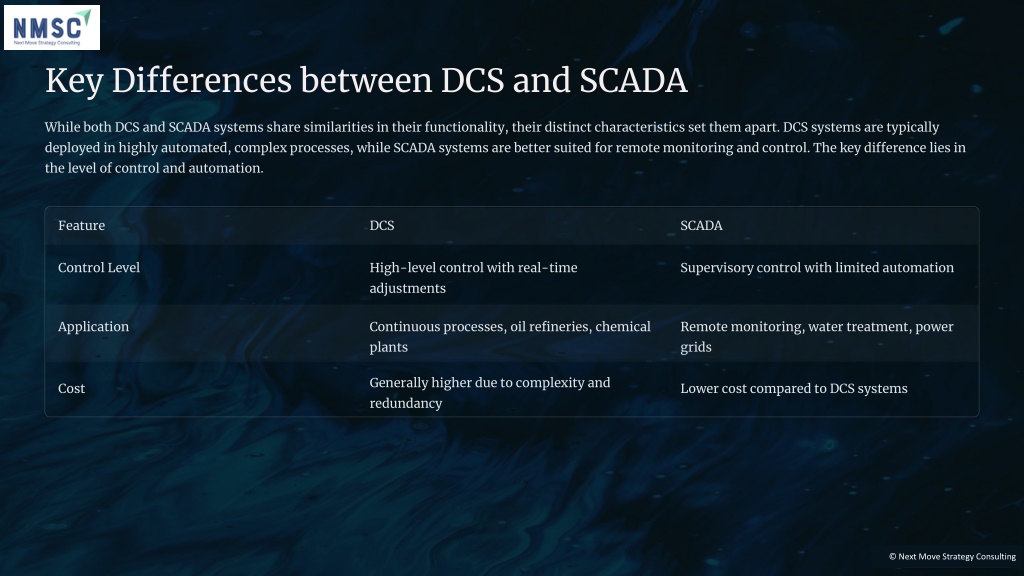Viewport: 1024px width, 576px height.
Task: Select the Feature column header
Action: [82, 225]
